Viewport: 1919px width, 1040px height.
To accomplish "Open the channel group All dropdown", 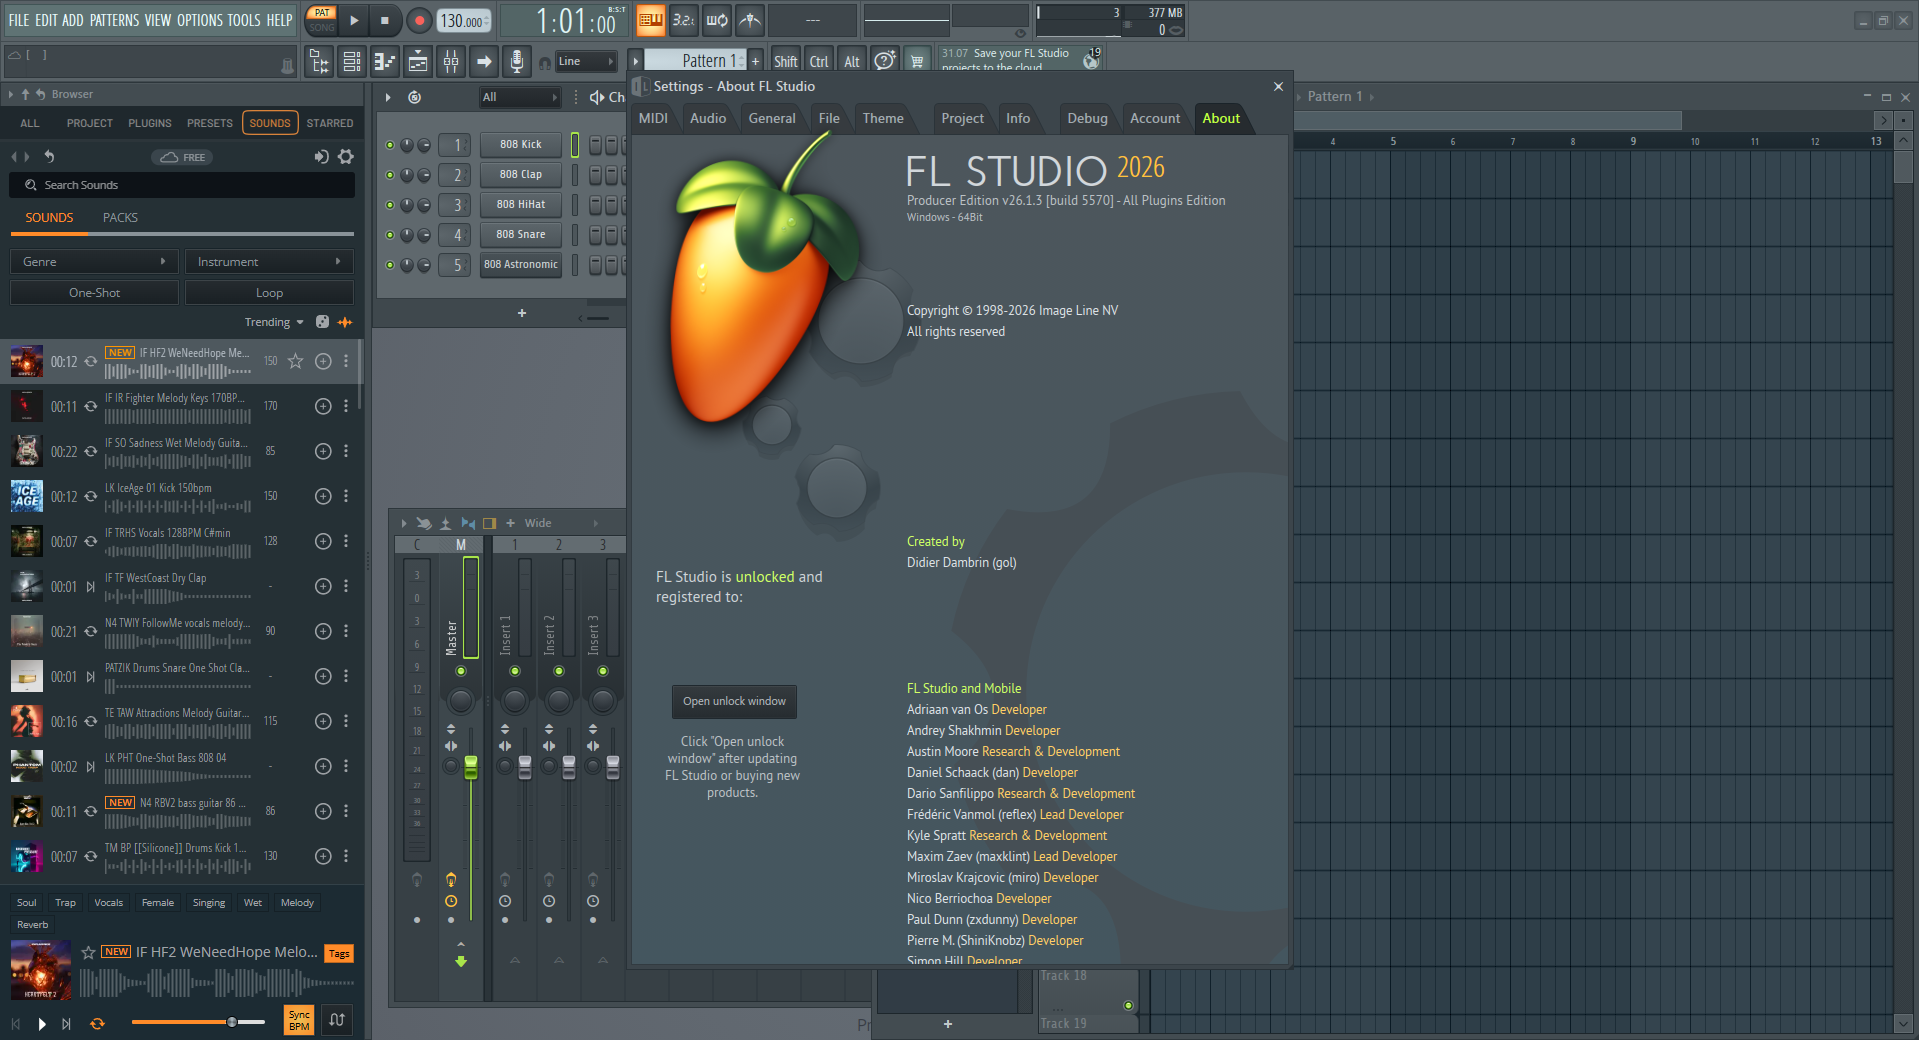I will (519, 97).
